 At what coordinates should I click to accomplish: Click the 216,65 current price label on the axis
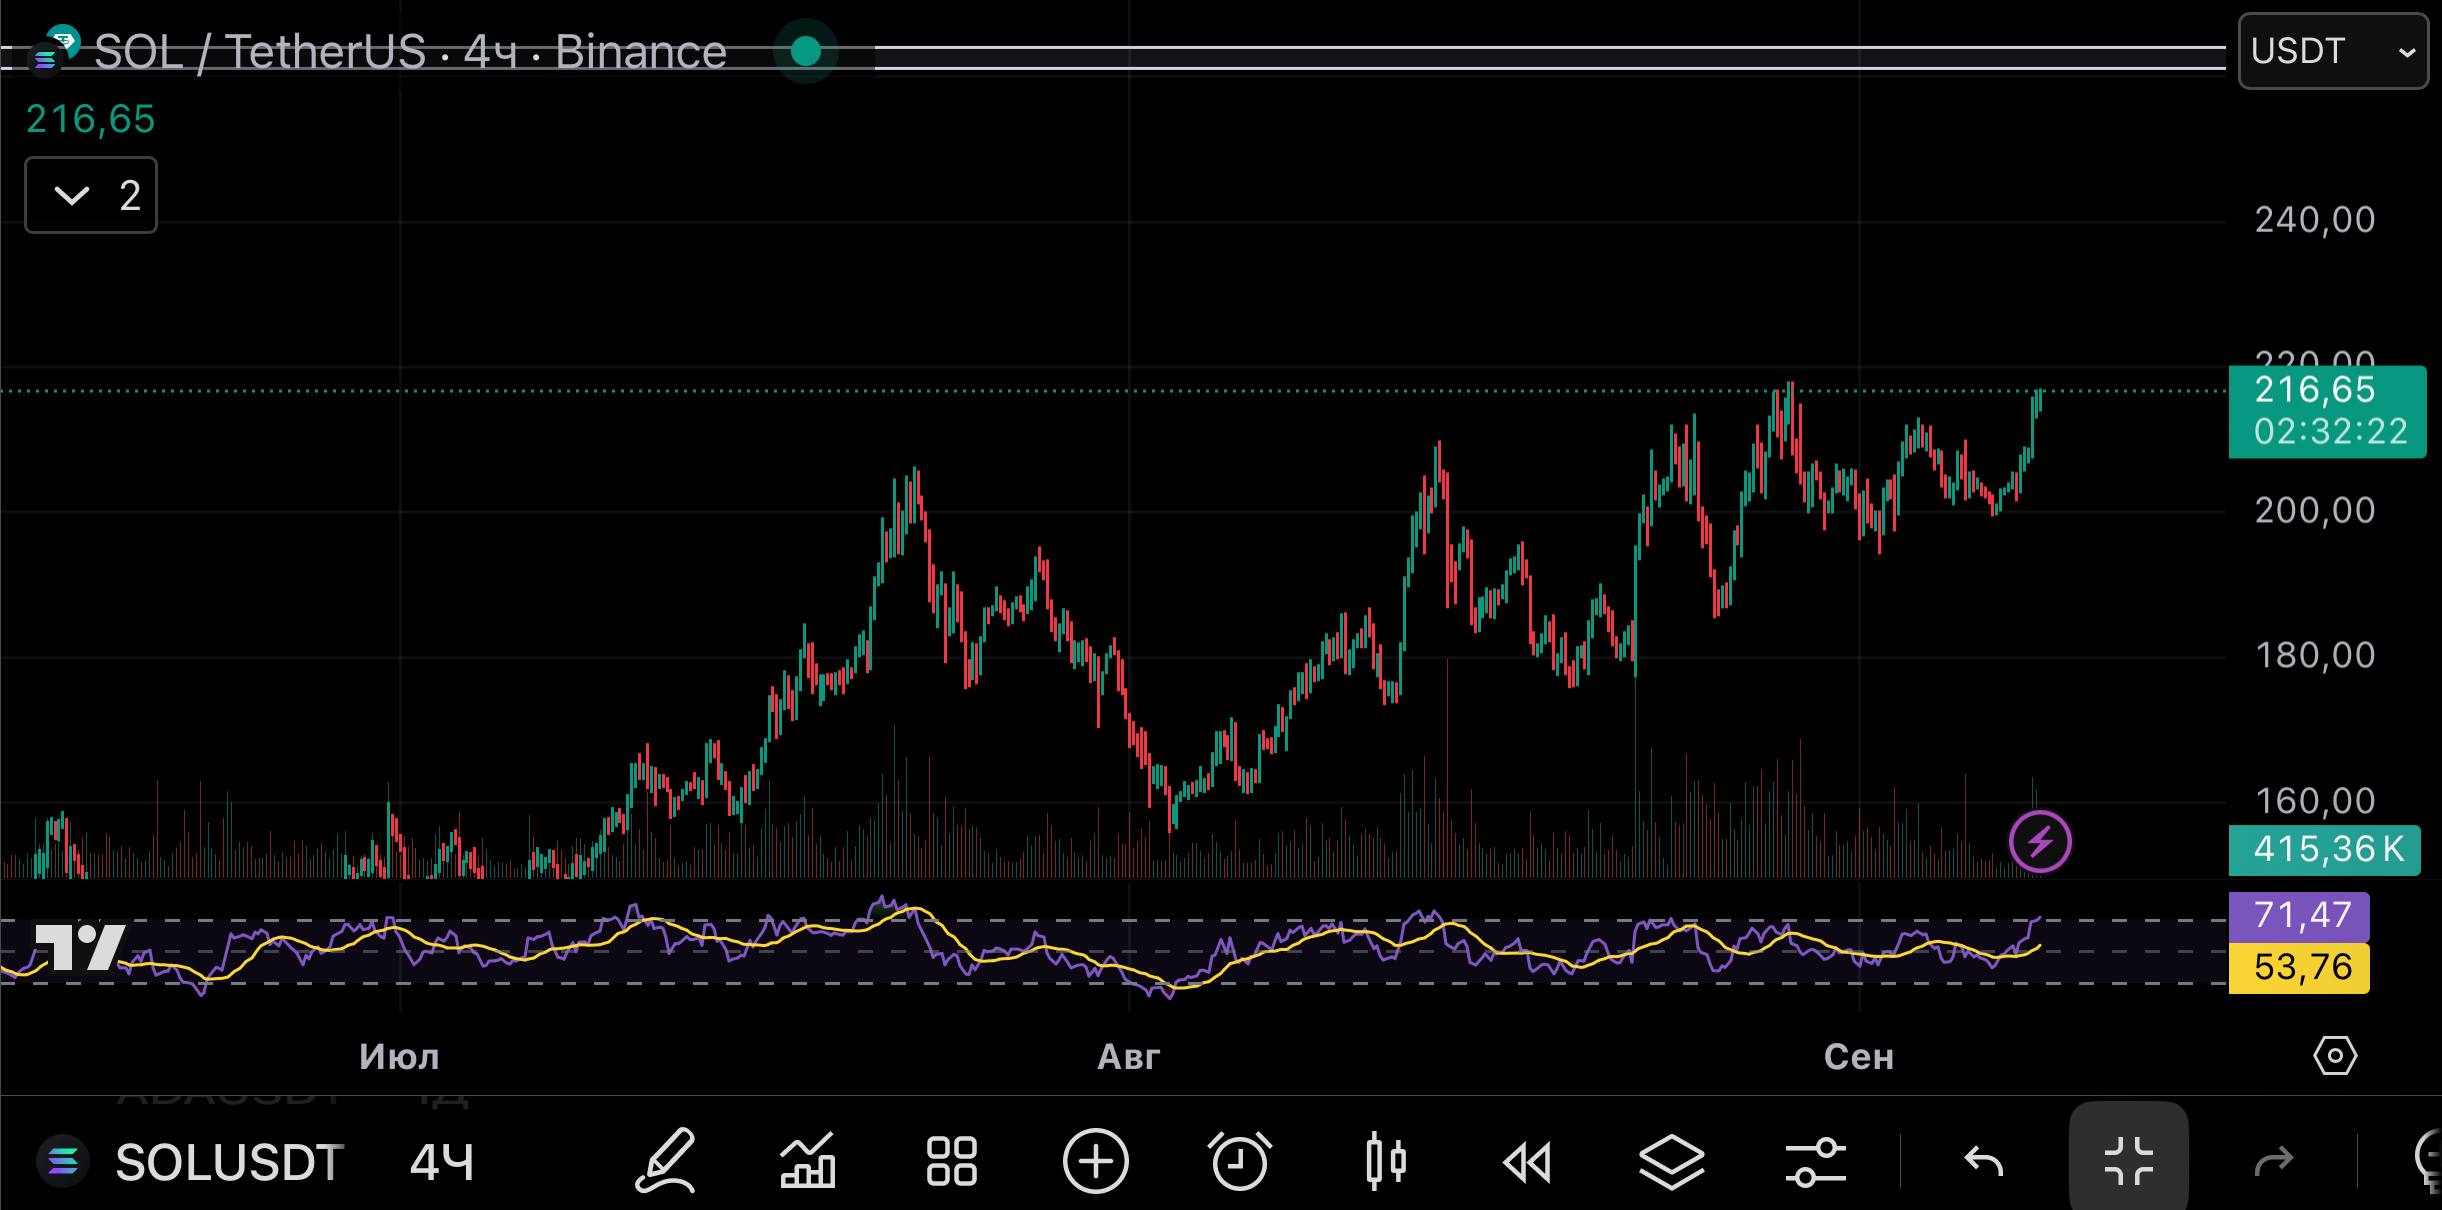click(x=2327, y=412)
